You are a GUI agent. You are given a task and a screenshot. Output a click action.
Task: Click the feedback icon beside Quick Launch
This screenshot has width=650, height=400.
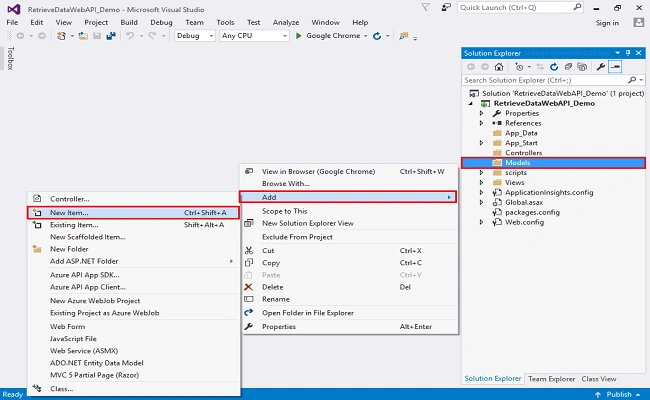pyautogui.click(x=446, y=7)
